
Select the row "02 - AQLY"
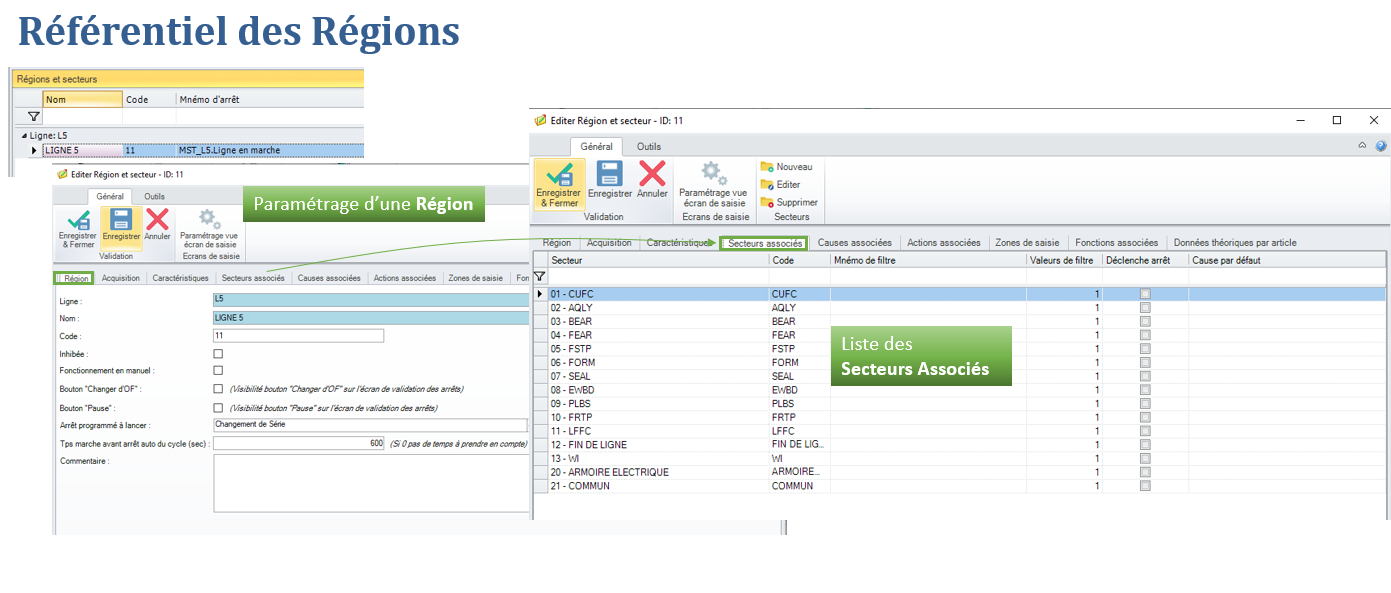point(960,308)
